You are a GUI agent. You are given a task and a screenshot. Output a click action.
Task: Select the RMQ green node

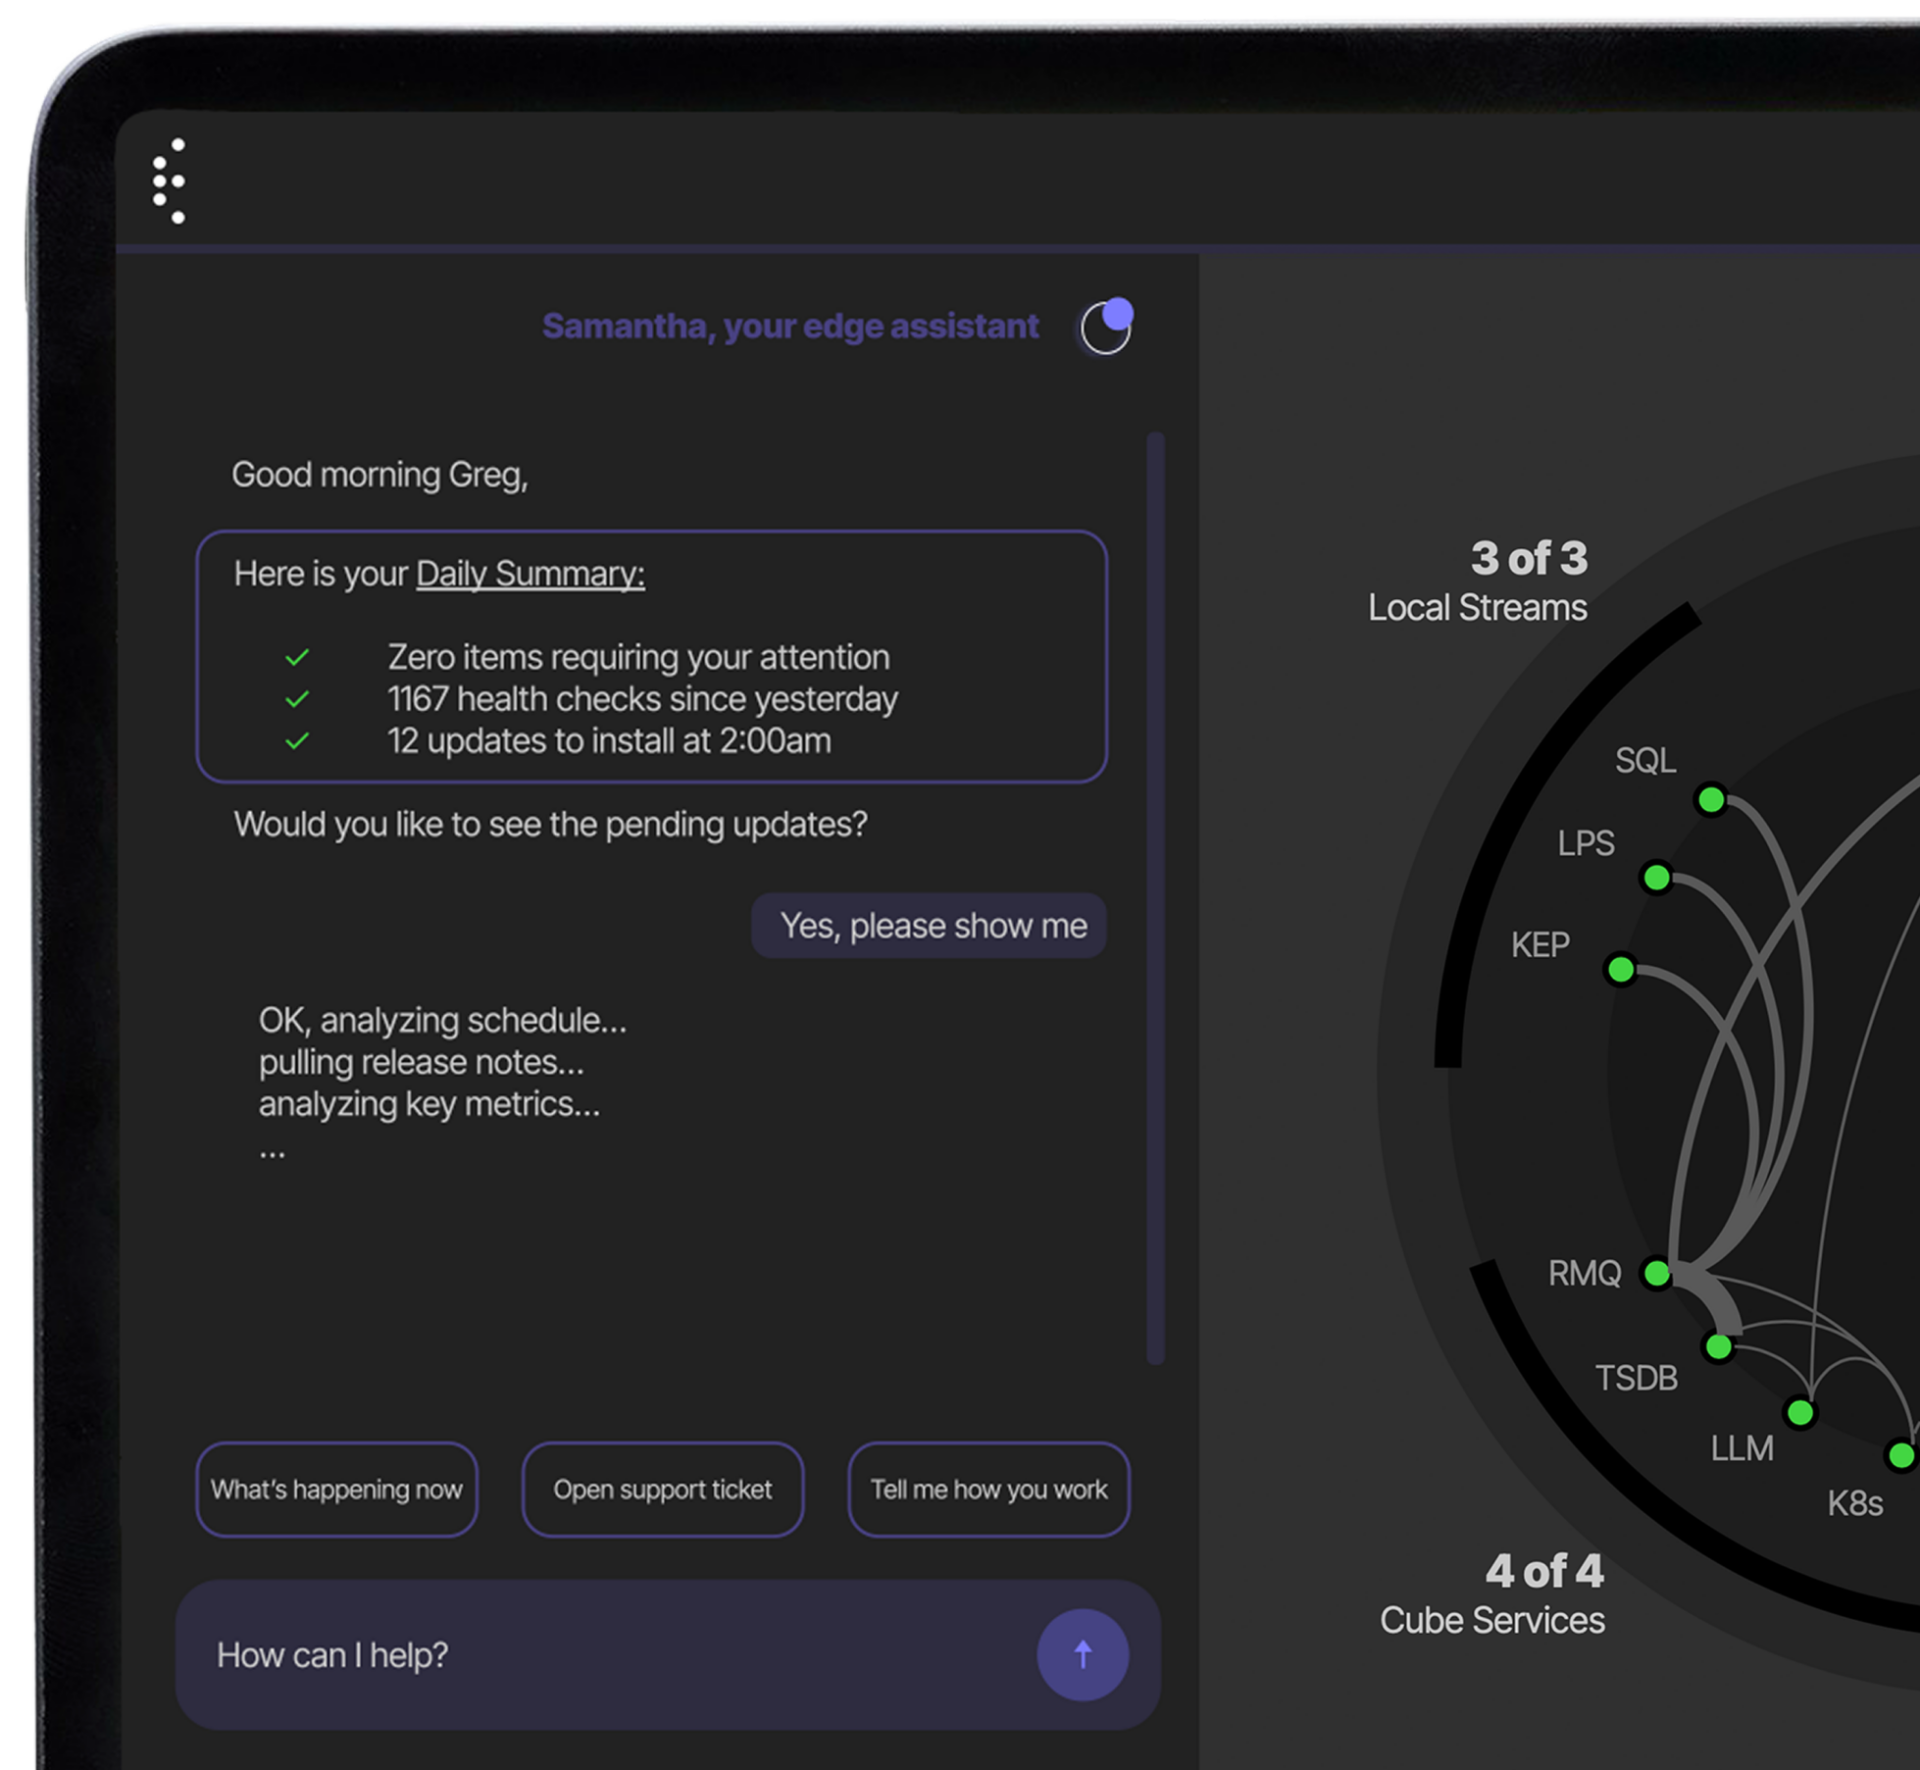pyautogui.click(x=1657, y=1273)
